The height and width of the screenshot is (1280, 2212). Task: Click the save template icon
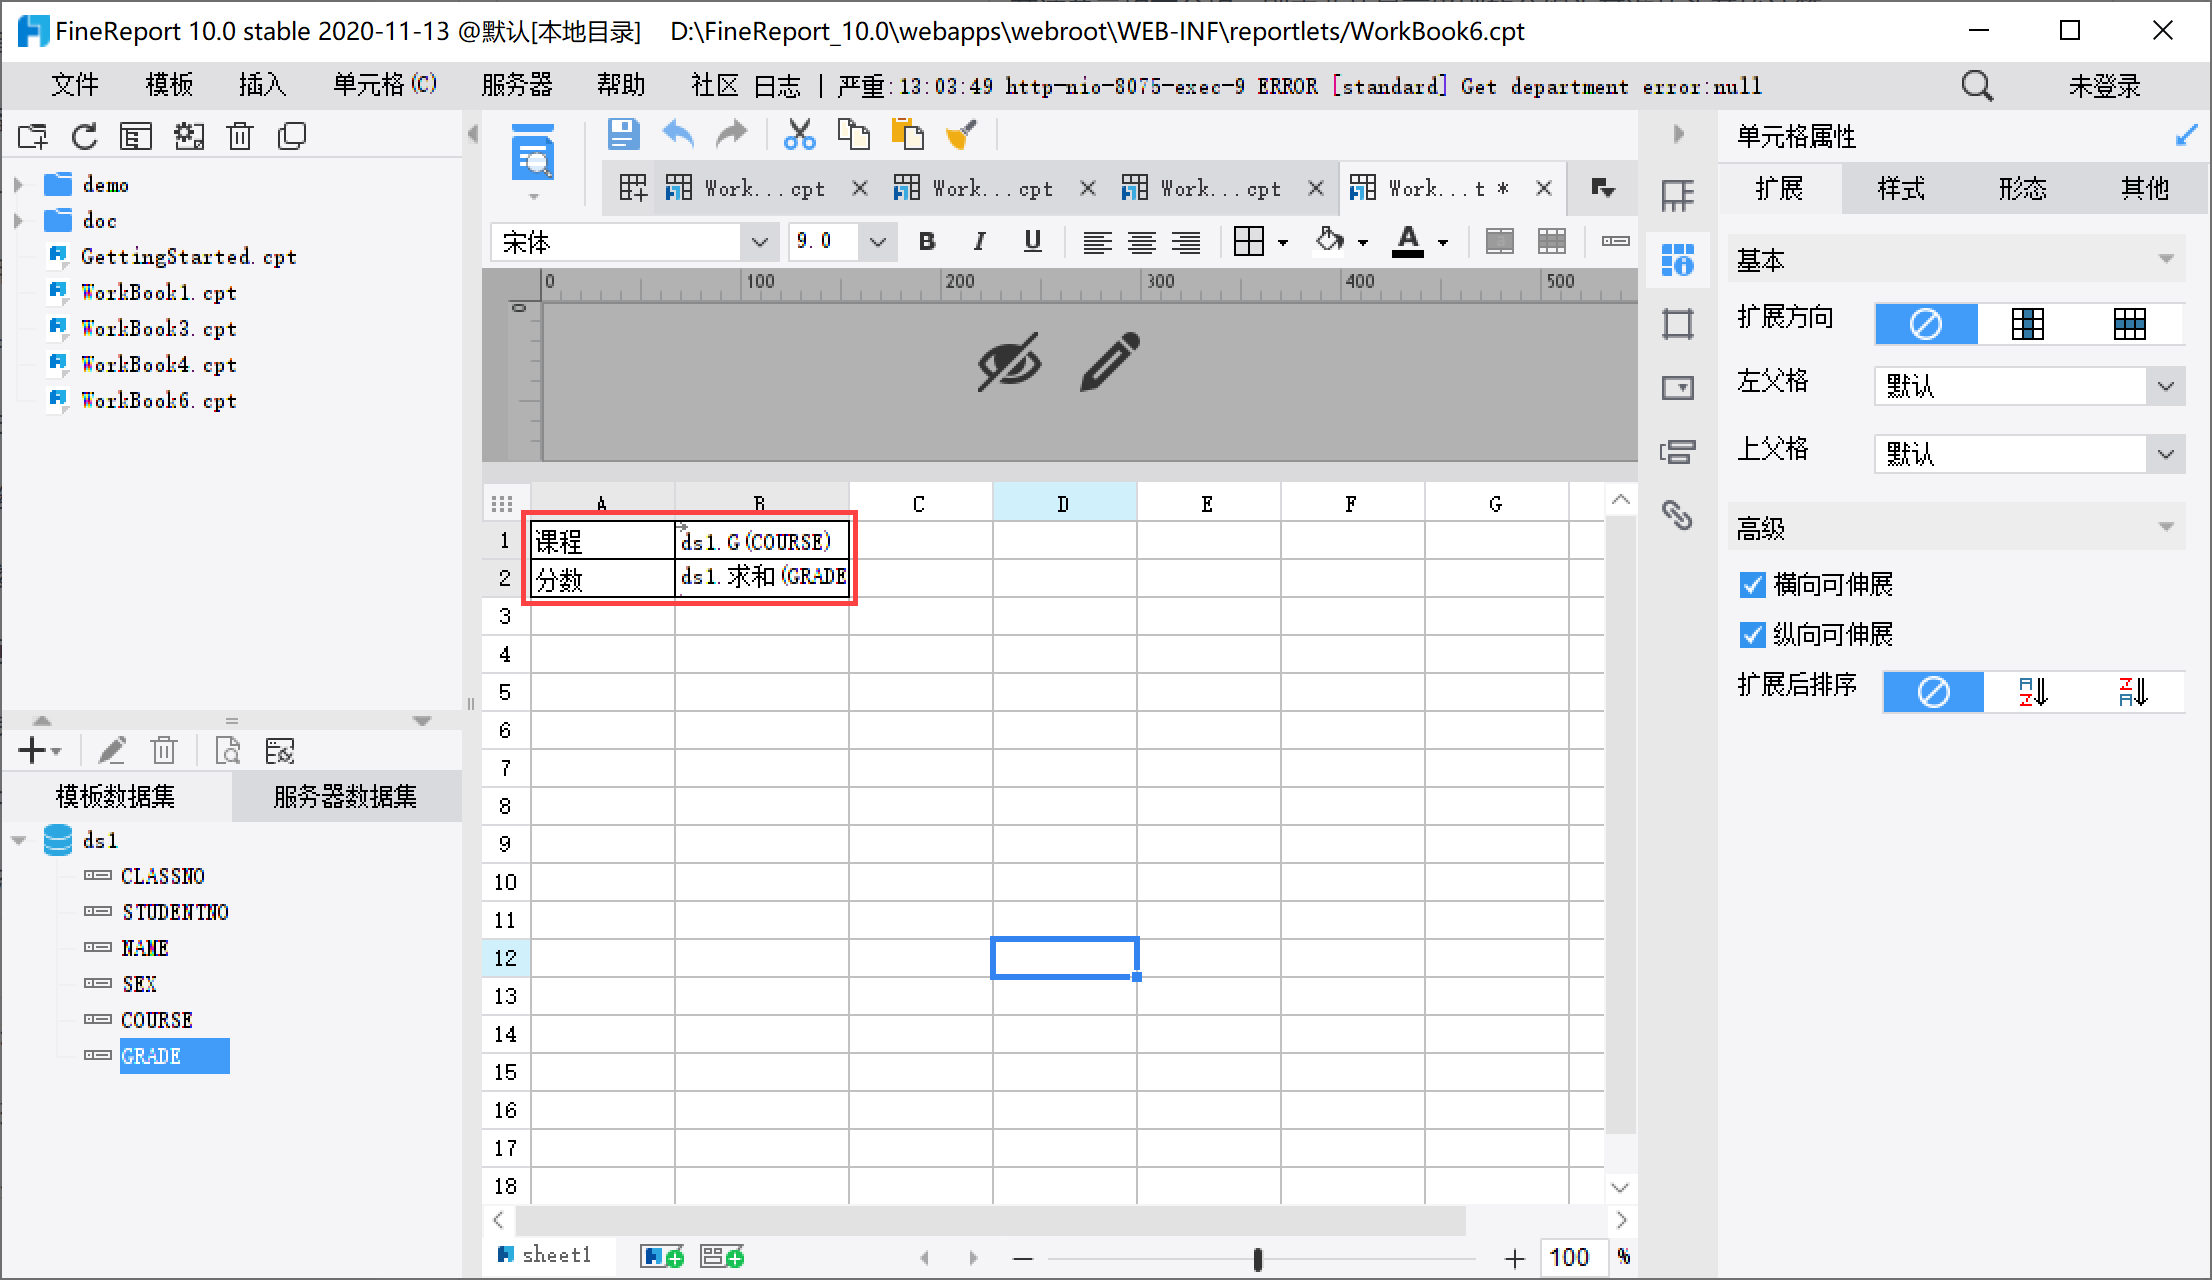623,134
